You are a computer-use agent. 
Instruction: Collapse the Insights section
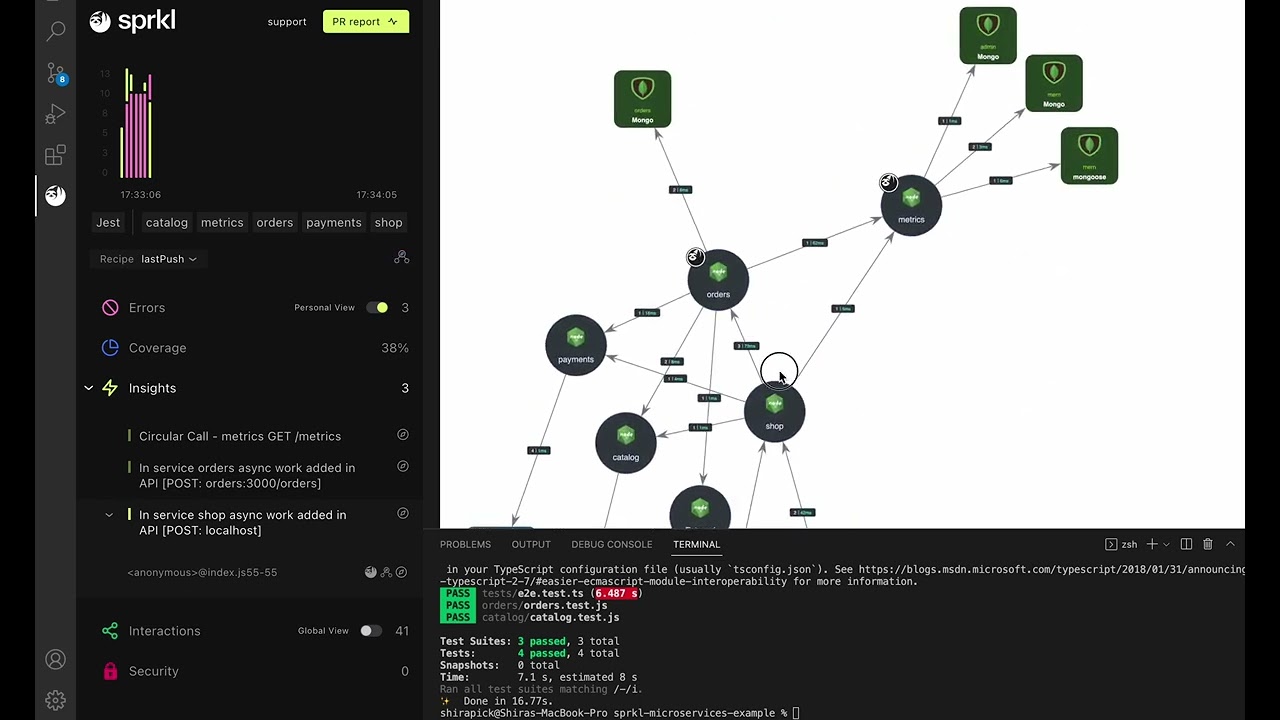89,388
